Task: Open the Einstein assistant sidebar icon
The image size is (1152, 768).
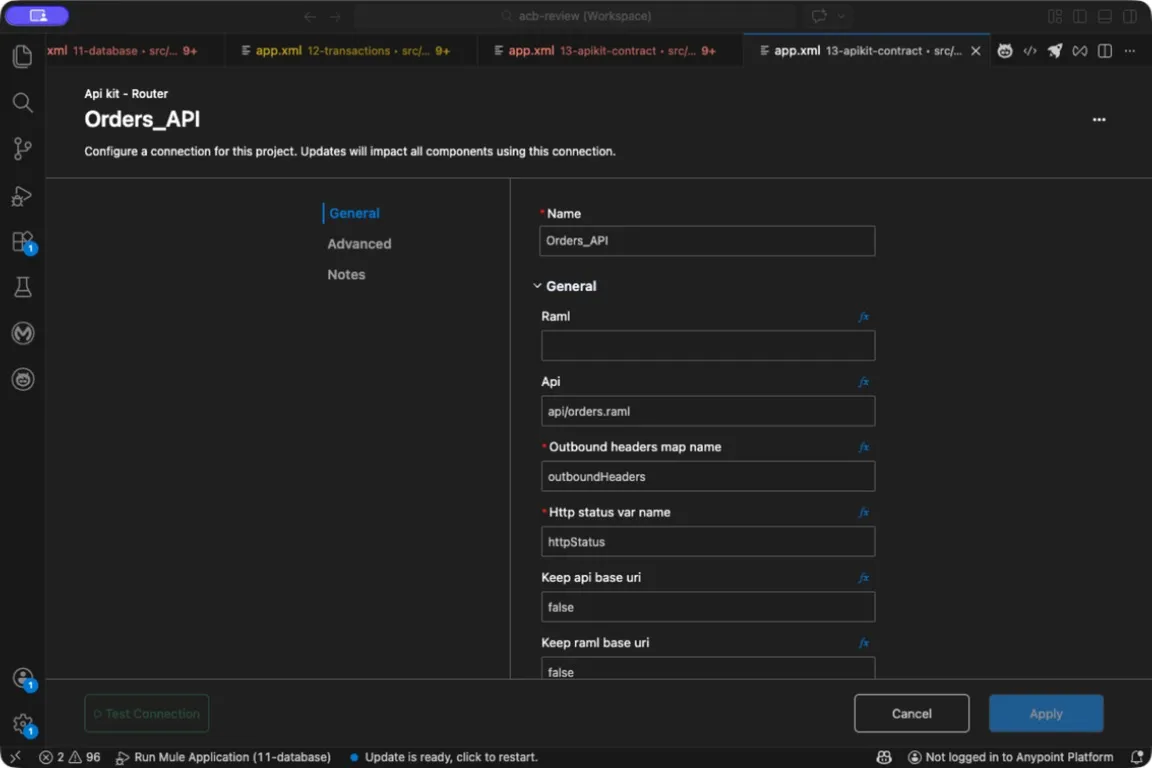Action: pos(22,380)
